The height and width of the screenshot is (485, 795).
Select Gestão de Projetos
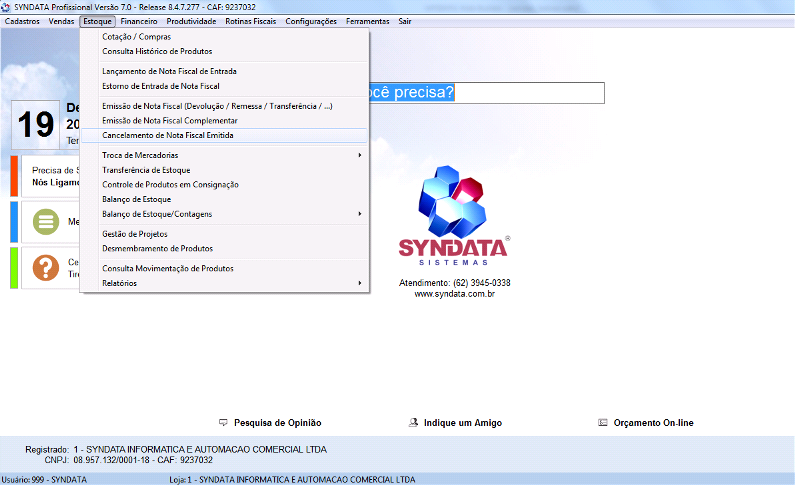(x=224, y=234)
